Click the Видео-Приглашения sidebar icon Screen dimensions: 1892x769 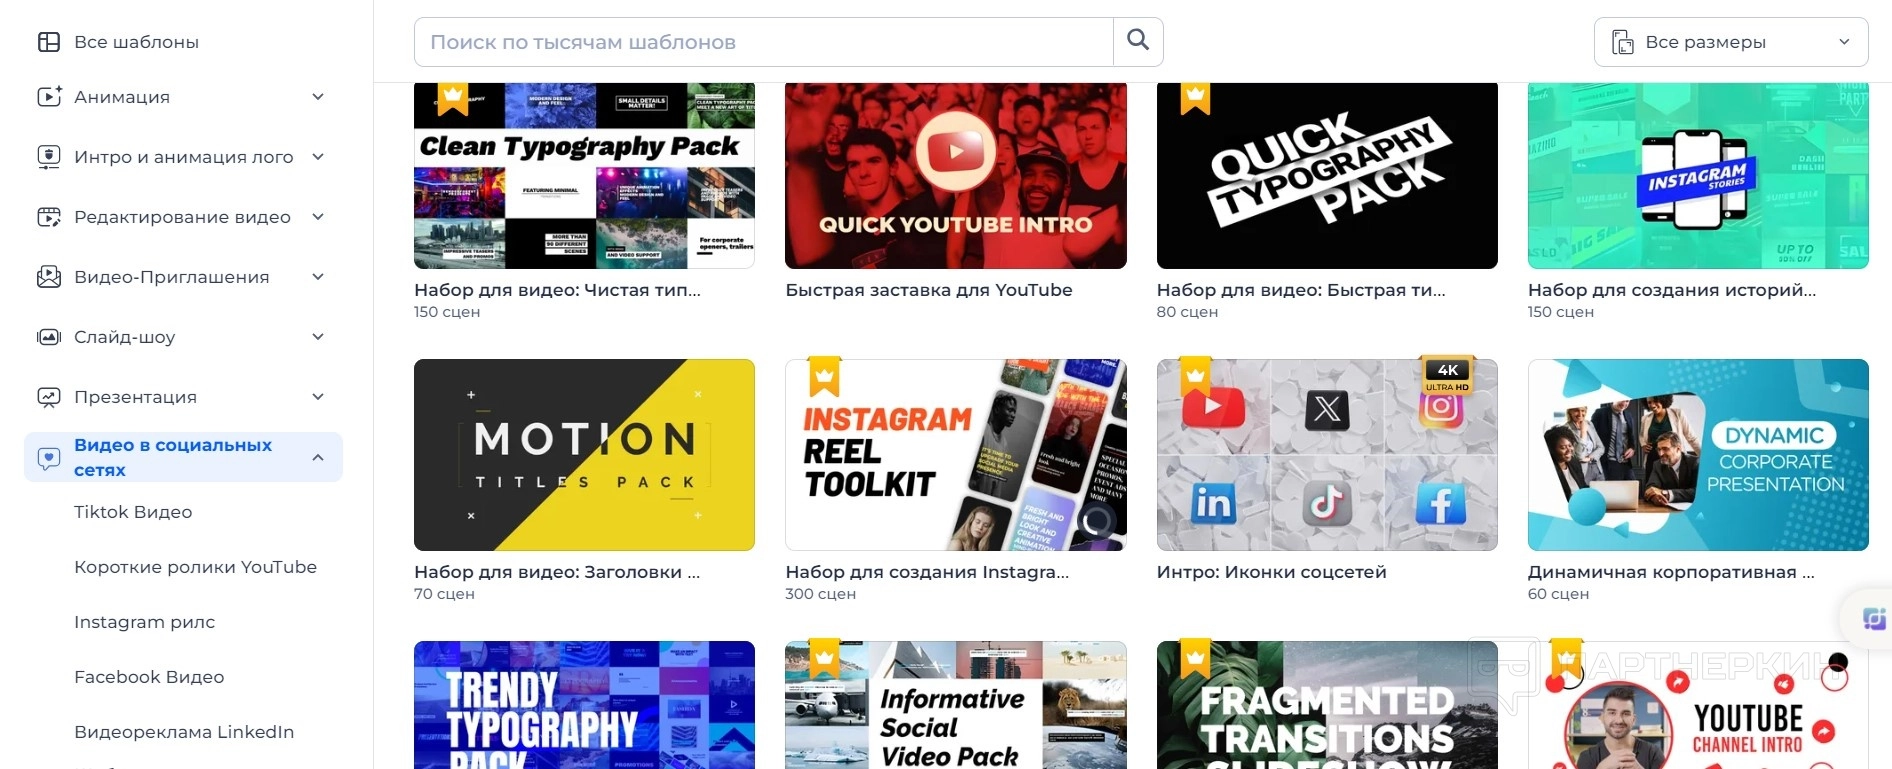point(49,277)
